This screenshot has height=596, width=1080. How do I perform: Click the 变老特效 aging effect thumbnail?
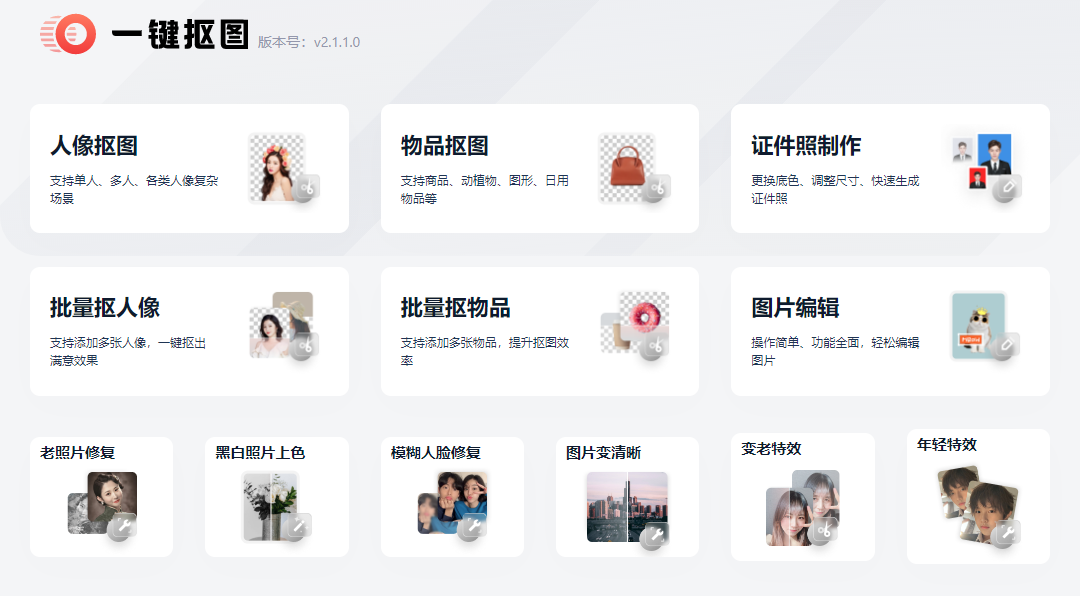click(802, 508)
